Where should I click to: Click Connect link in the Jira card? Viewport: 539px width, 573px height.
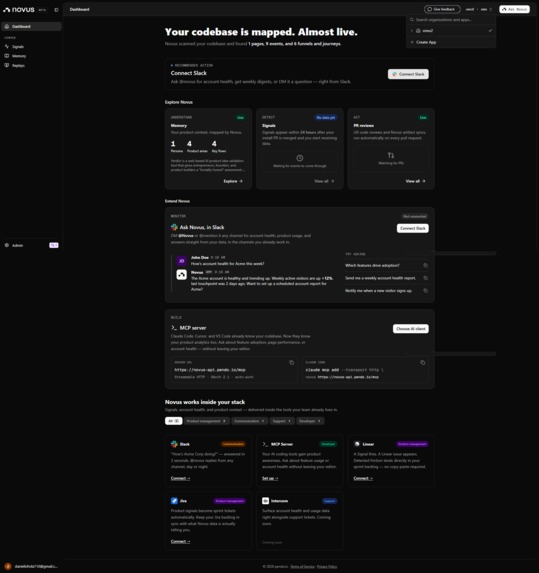(x=181, y=541)
